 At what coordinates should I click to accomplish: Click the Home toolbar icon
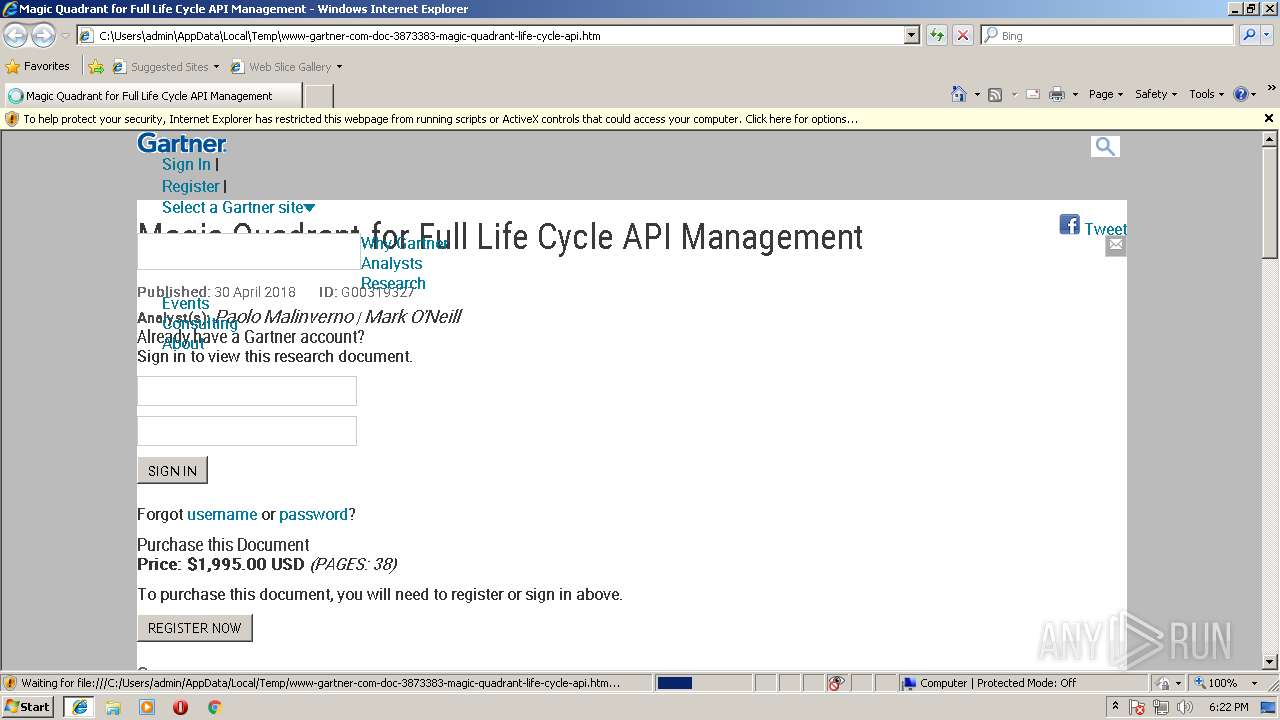959,94
